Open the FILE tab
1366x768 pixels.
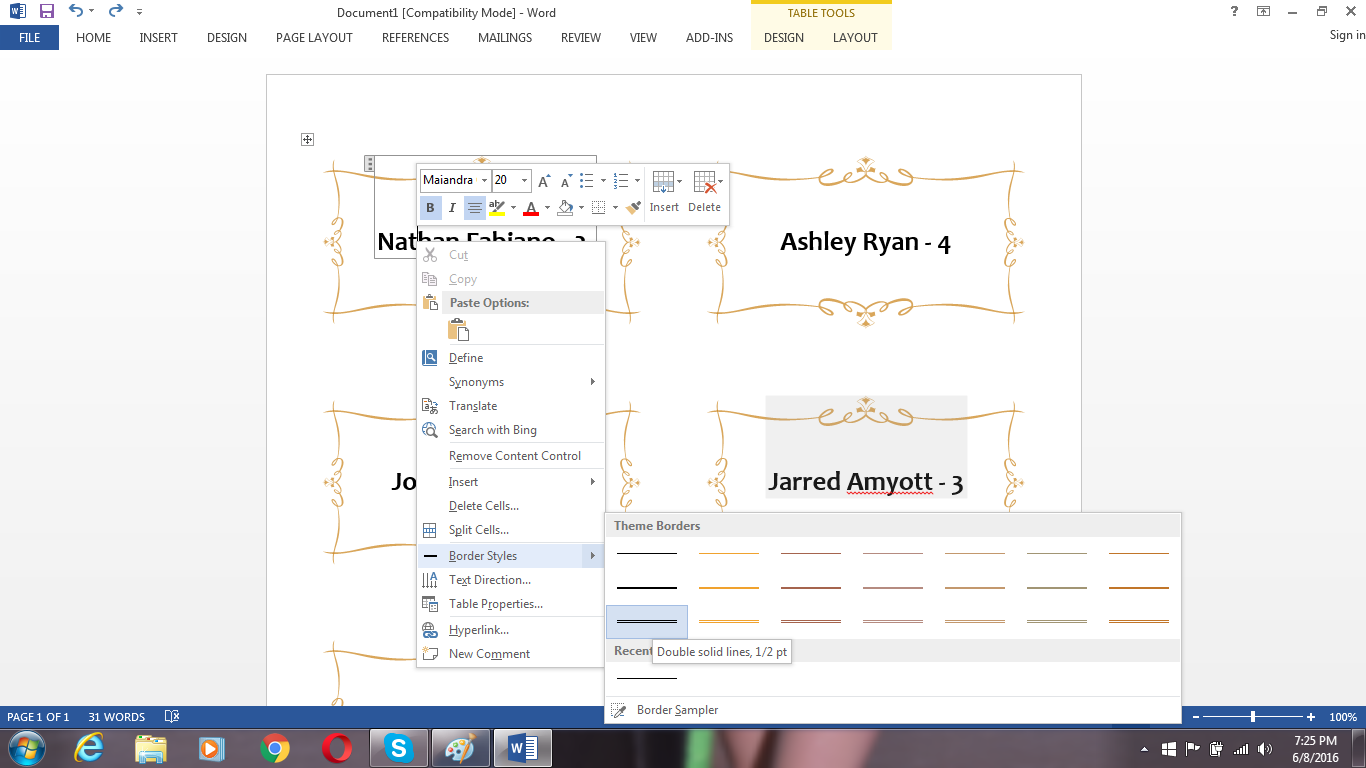tap(29, 38)
